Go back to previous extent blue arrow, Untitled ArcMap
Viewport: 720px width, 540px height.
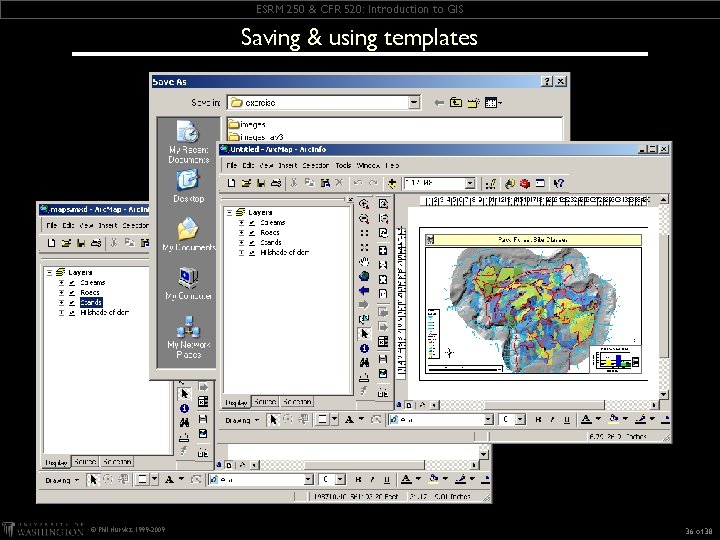pos(364,290)
